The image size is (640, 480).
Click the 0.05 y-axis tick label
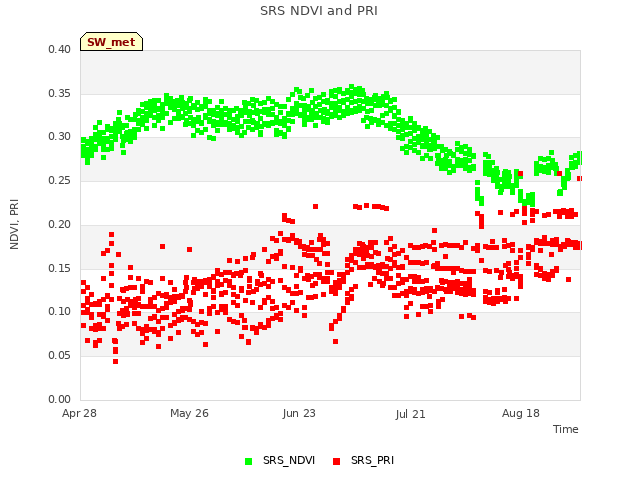[60, 356]
